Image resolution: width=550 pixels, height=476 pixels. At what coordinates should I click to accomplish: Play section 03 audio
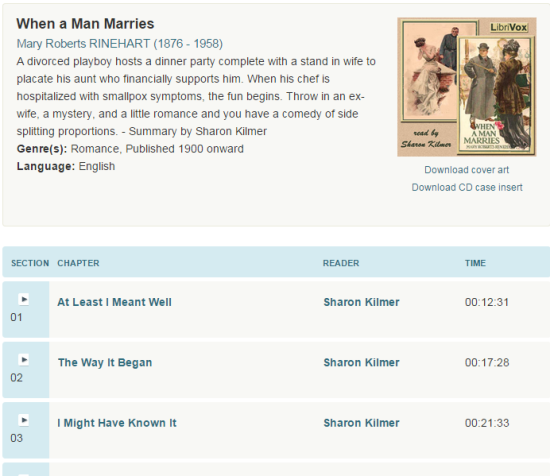[24, 420]
